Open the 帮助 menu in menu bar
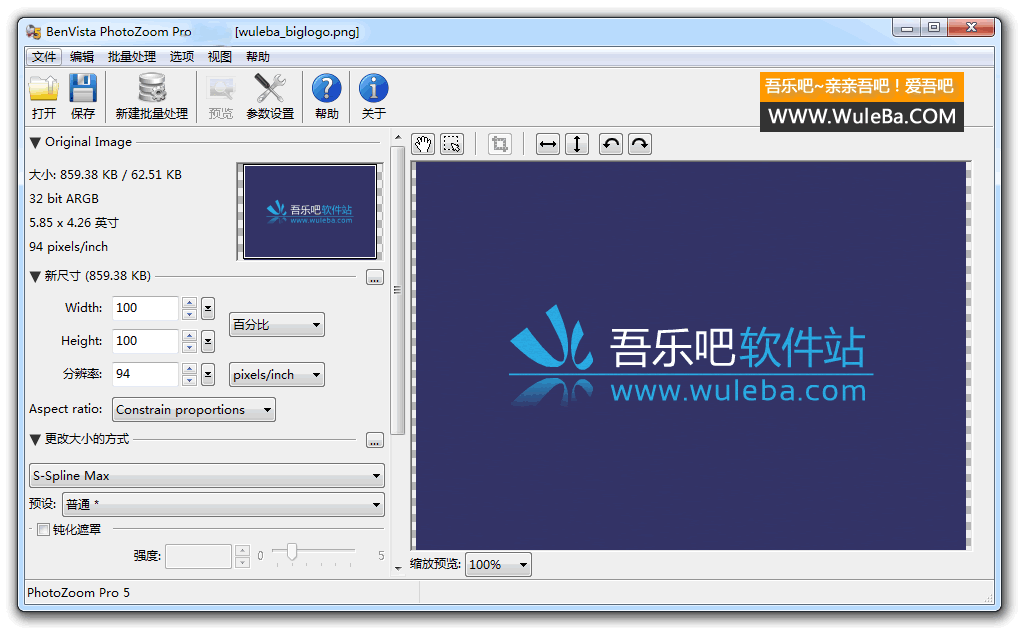 coord(258,56)
